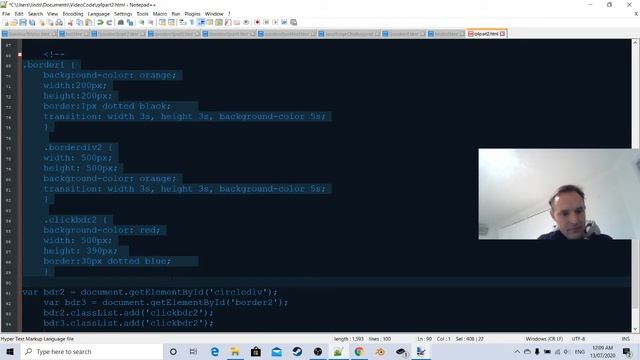Toggle Word Wrap toolbar icon
The width and height of the screenshot is (640, 360).
(x=182, y=22)
